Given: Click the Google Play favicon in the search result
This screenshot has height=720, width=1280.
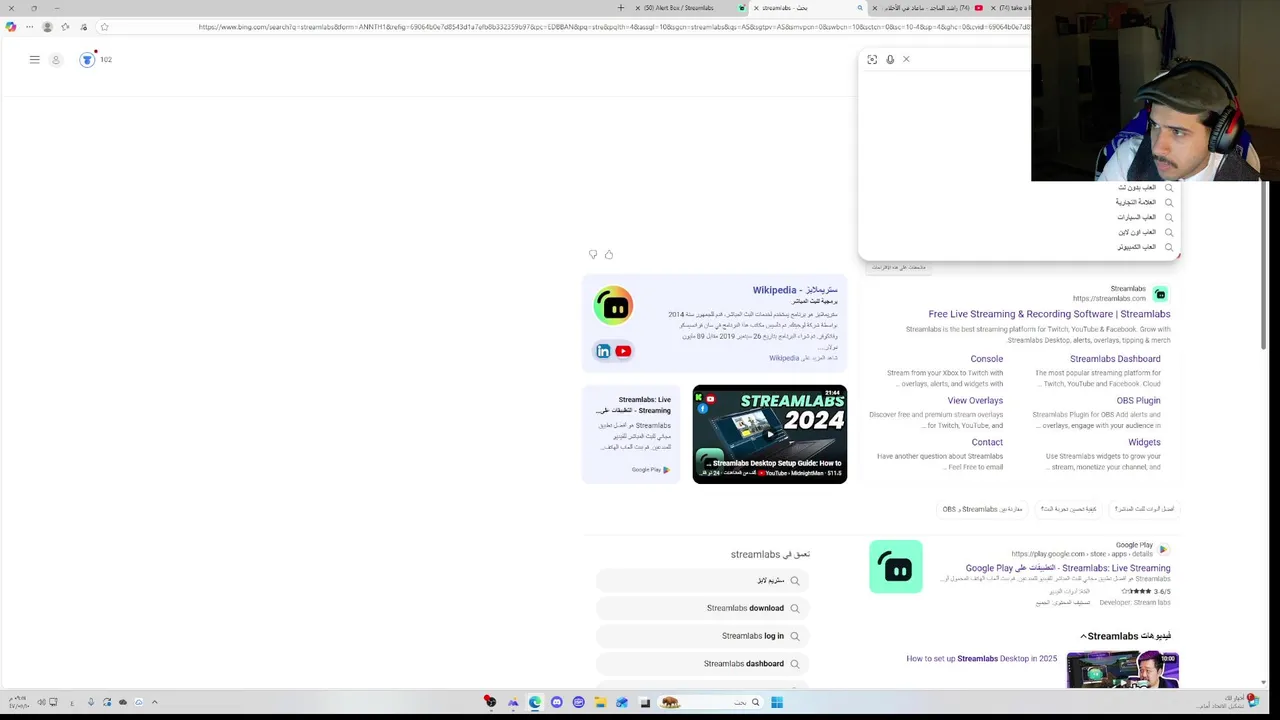Looking at the screenshot, I should 1163,549.
